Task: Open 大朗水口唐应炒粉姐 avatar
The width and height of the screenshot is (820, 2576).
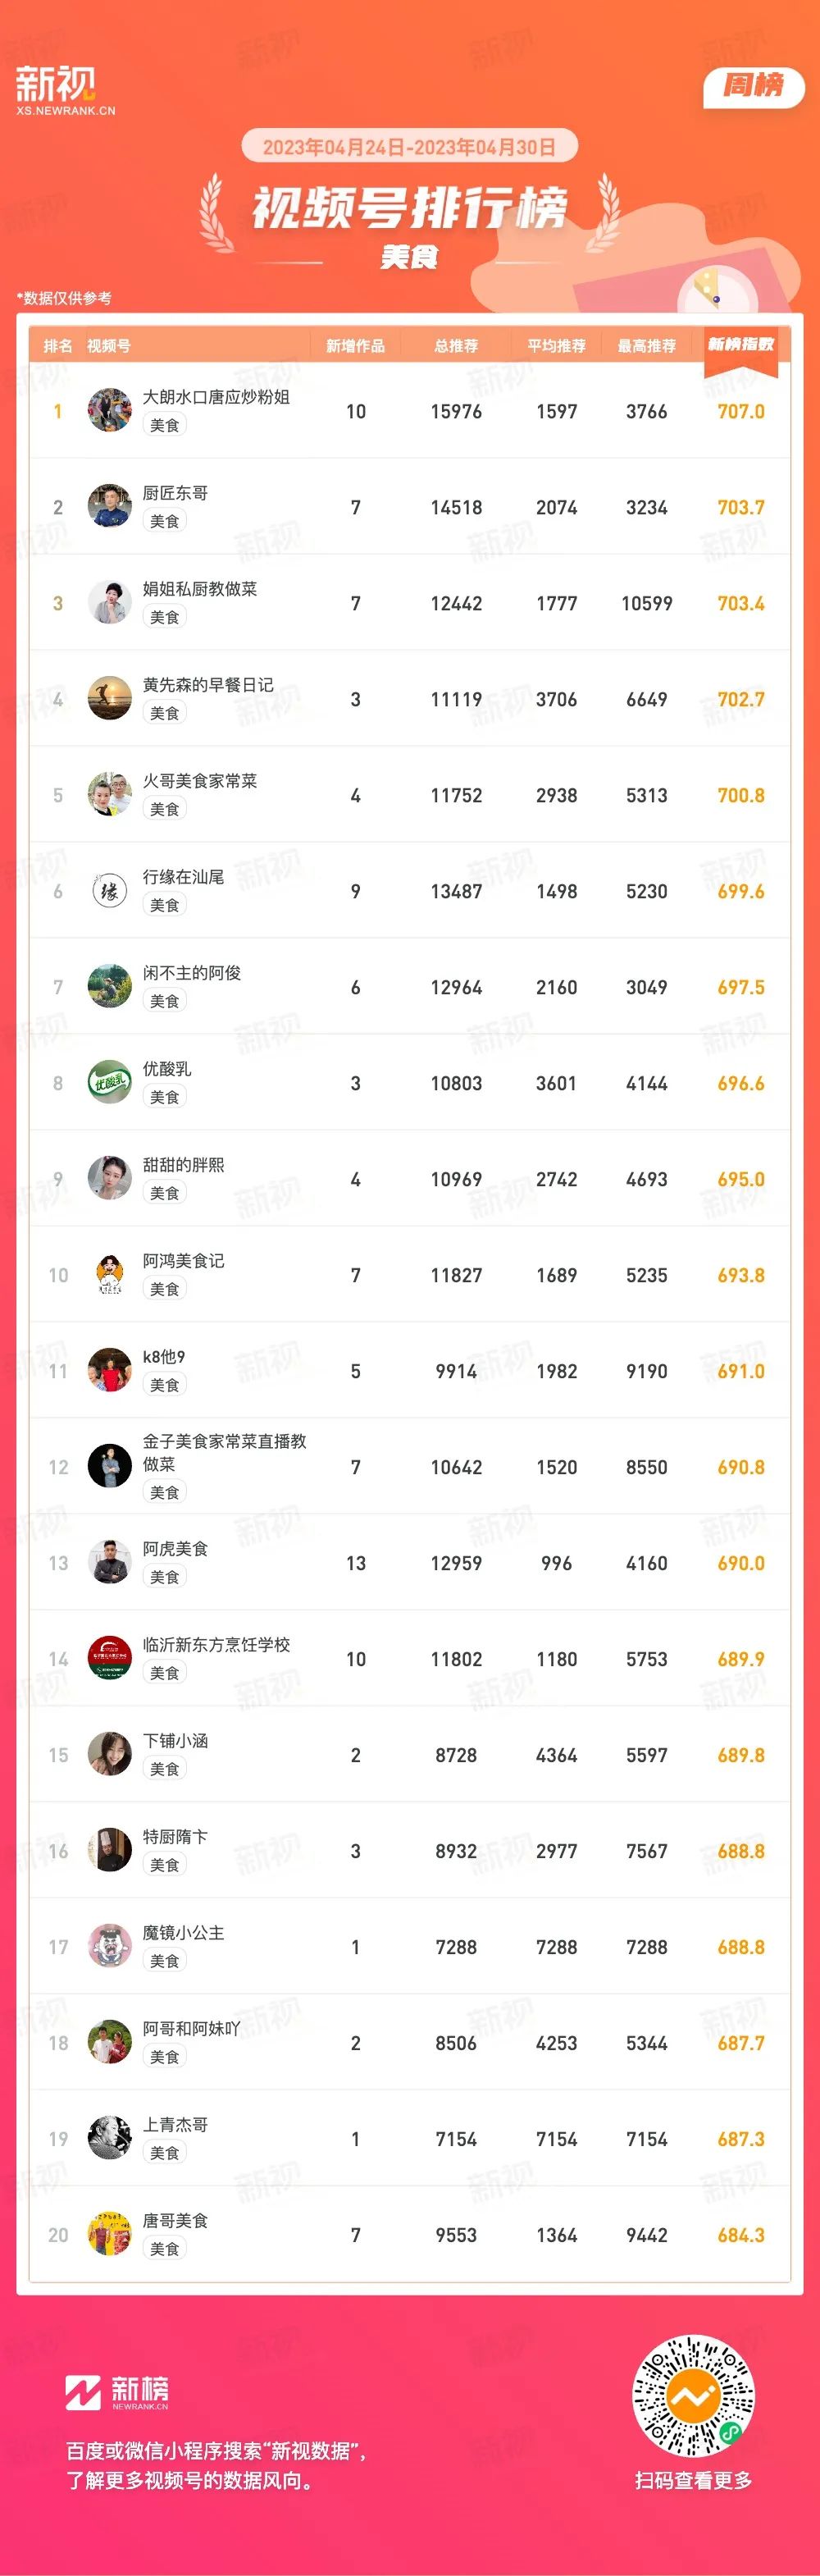Action: 109,411
